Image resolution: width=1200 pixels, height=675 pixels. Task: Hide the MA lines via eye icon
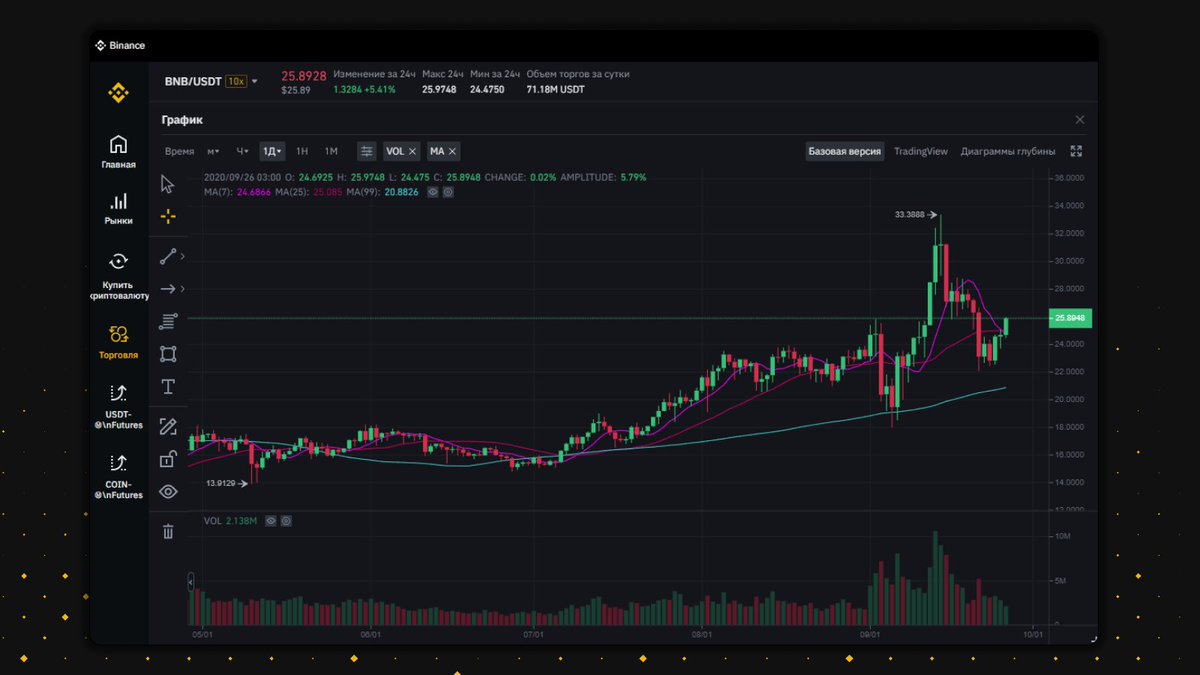pyautogui.click(x=433, y=191)
